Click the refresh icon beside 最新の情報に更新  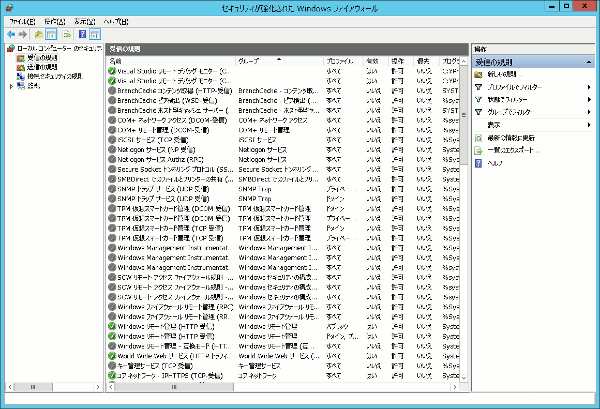[478, 138]
